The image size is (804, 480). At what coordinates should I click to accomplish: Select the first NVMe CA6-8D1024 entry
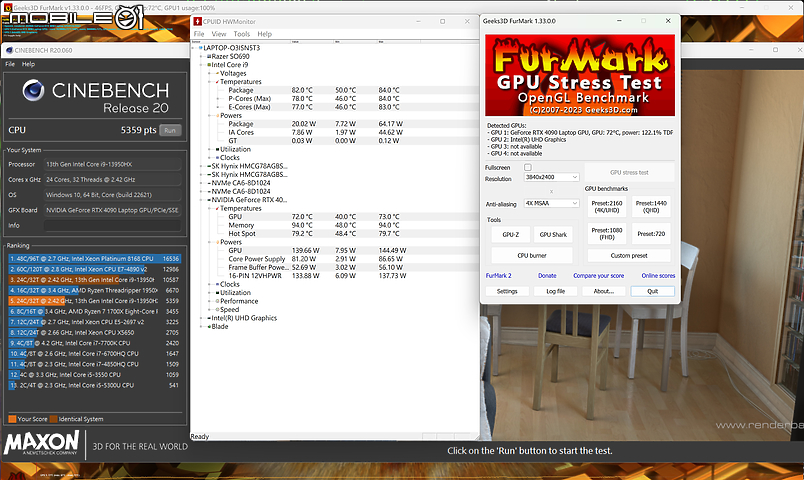click(x=240, y=183)
